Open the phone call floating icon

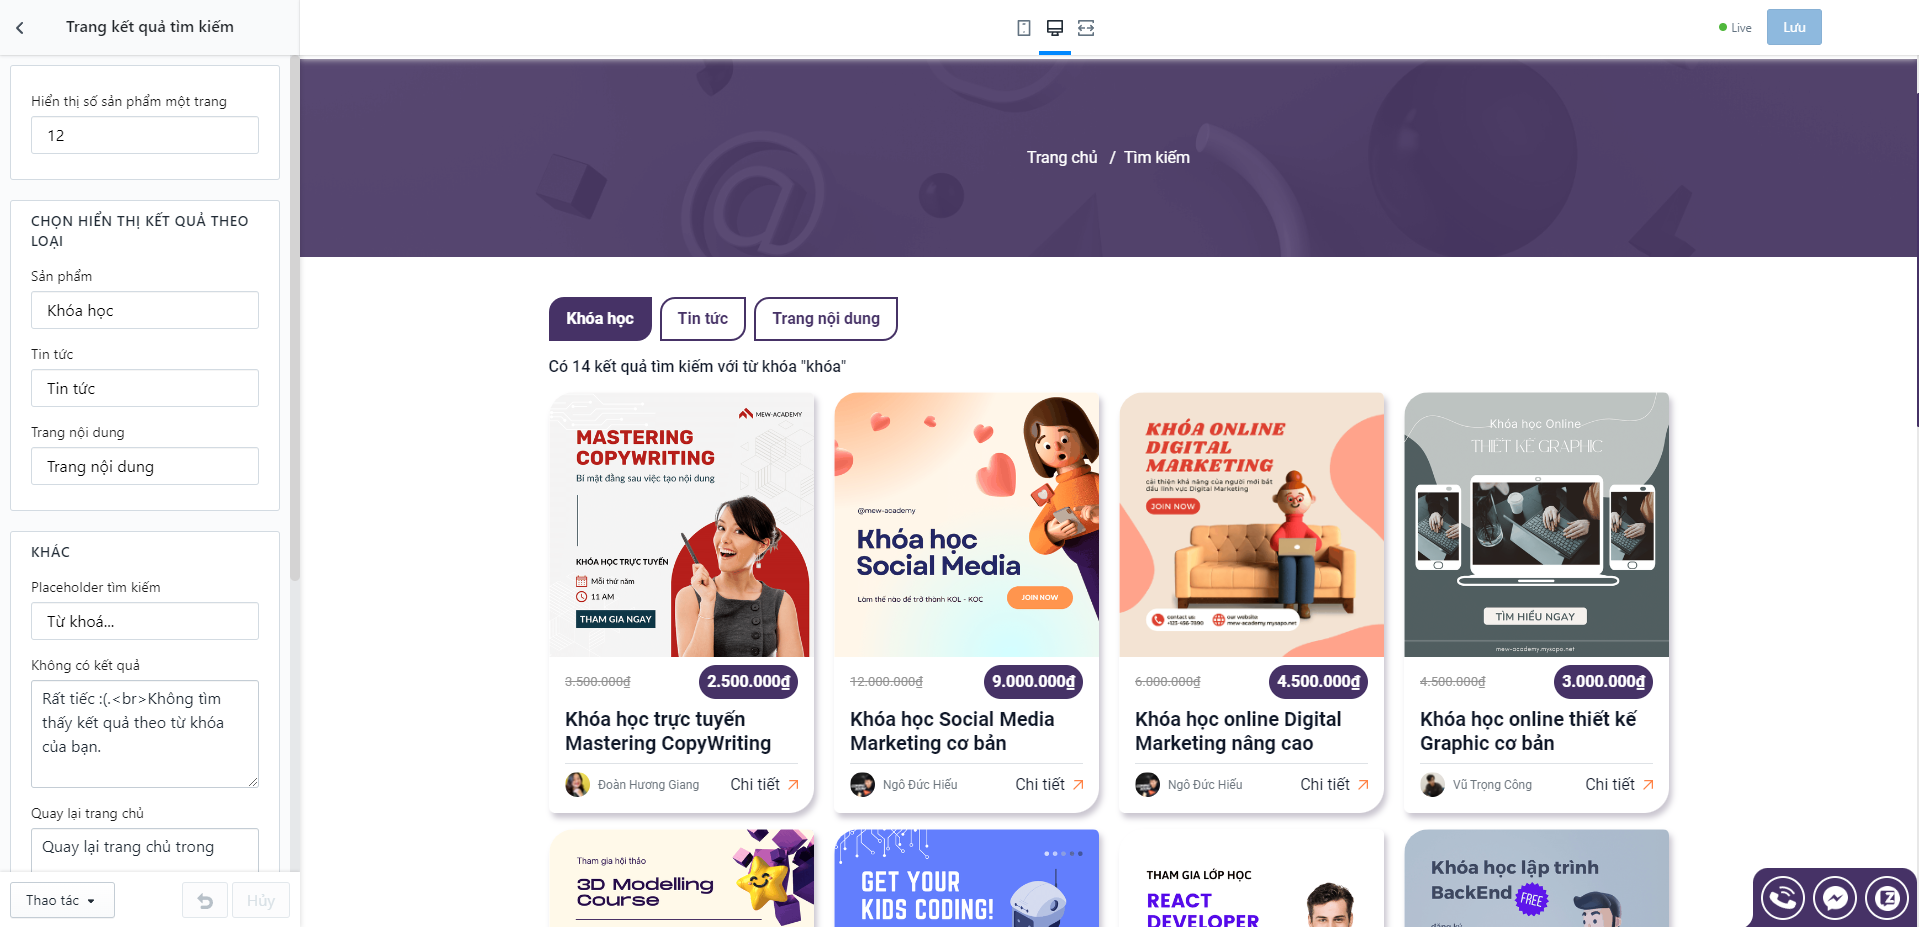pos(1783,898)
